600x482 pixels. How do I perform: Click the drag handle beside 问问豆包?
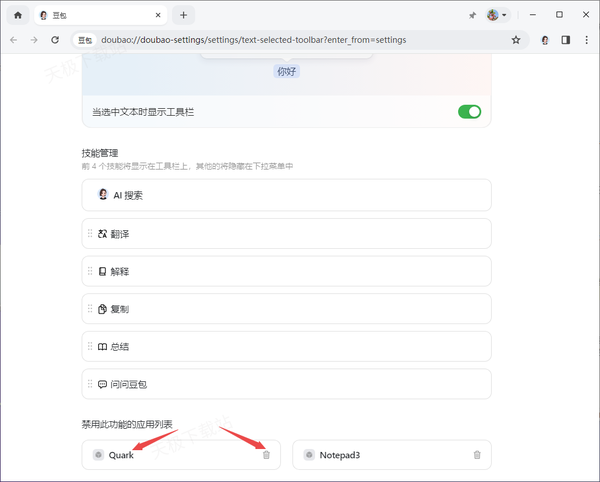(x=90, y=384)
